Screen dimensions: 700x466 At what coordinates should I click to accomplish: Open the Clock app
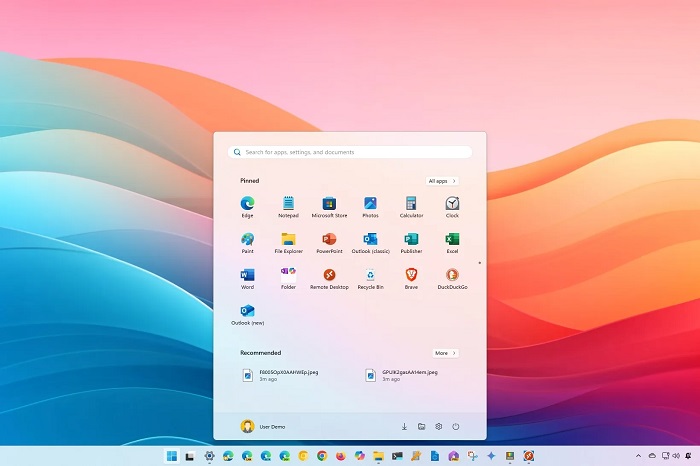click(452, 207)
